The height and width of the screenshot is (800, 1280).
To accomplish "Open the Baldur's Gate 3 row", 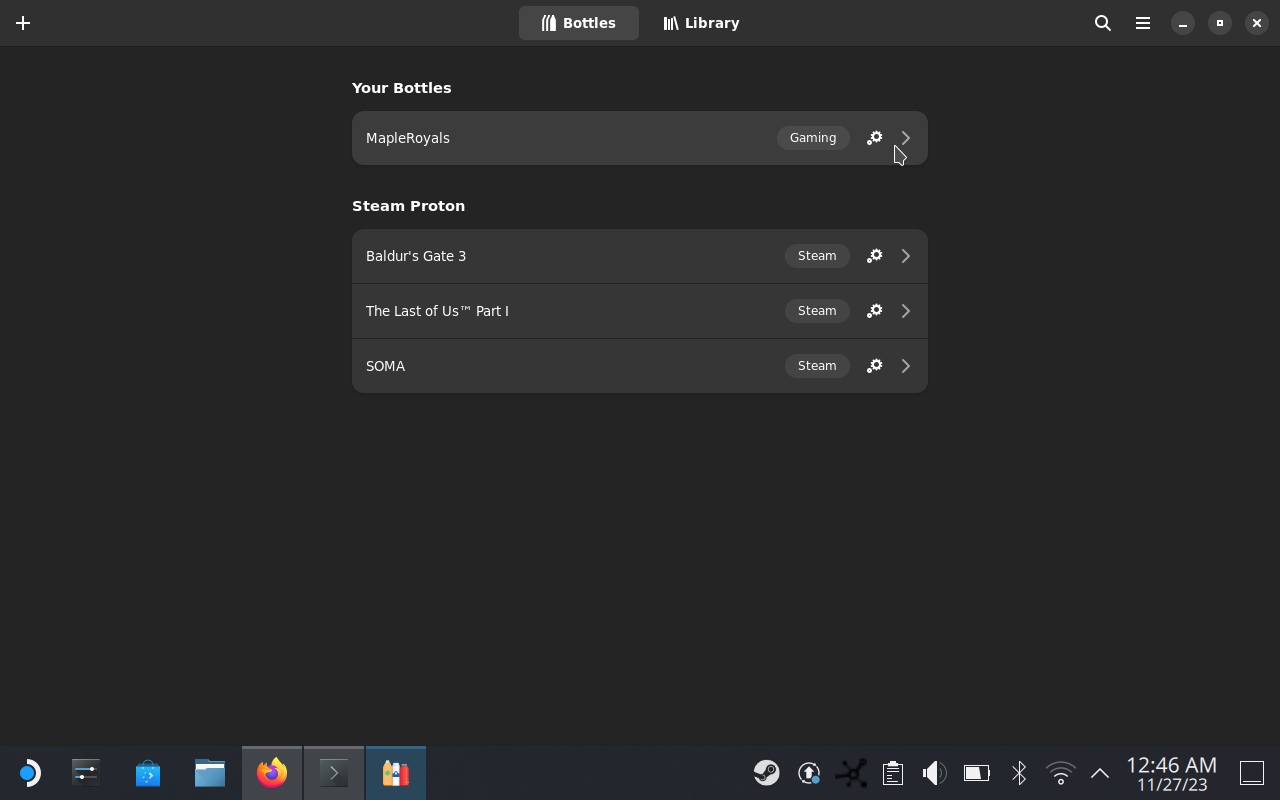I will 640,256.
